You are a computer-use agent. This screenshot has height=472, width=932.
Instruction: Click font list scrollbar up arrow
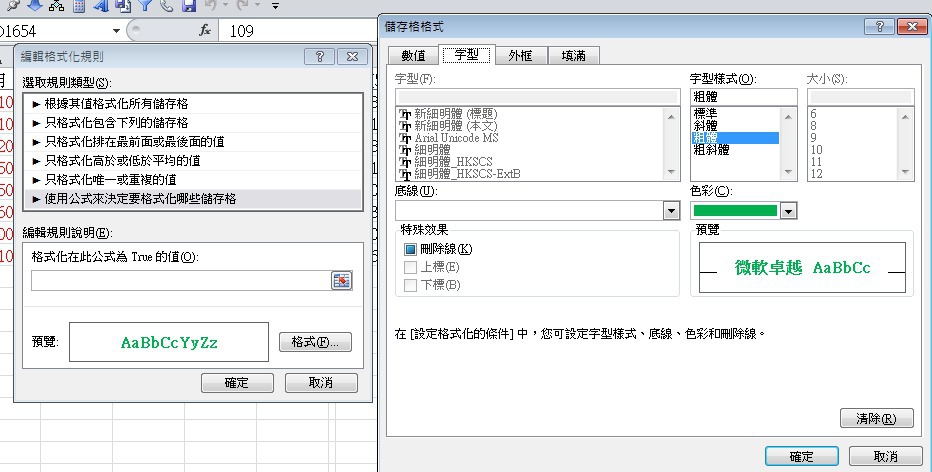pos(672,117)
